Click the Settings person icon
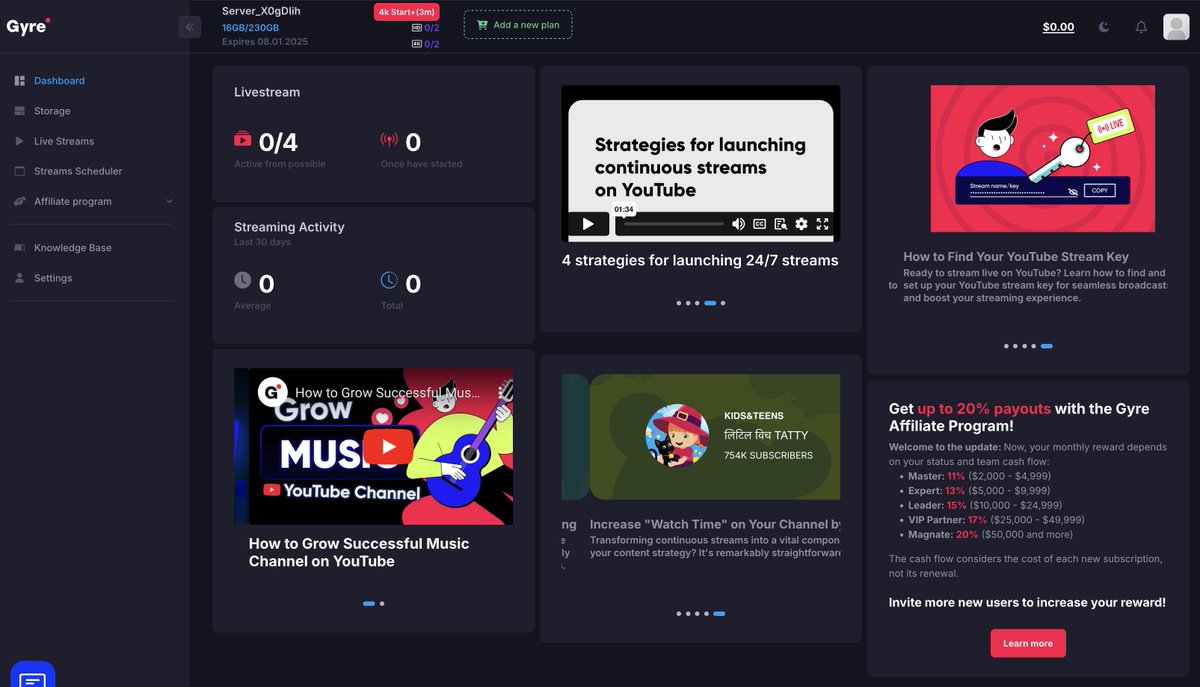This screenshot has height=687, width=1200. [x=20, y=278]
